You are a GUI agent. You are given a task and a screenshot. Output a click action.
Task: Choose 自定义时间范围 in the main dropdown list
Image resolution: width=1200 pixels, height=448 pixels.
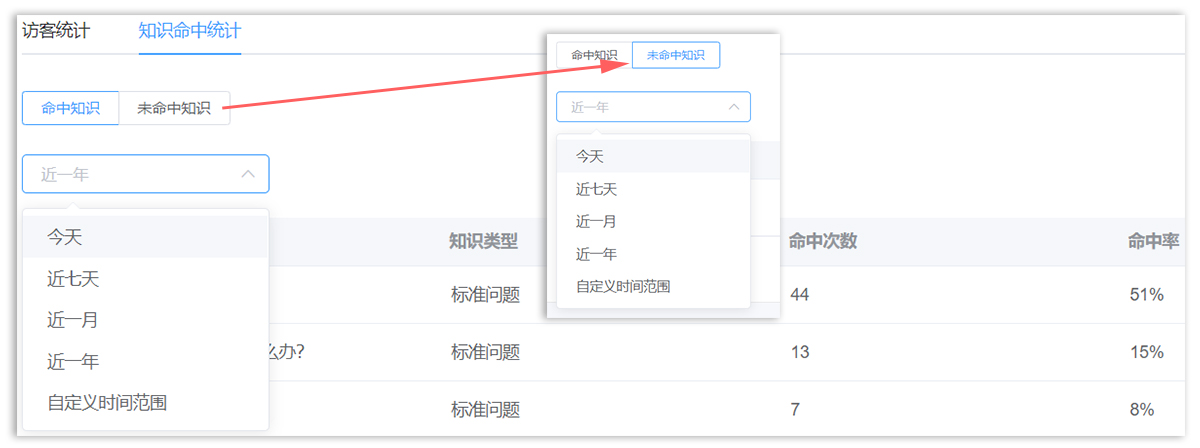coord(146,403)
